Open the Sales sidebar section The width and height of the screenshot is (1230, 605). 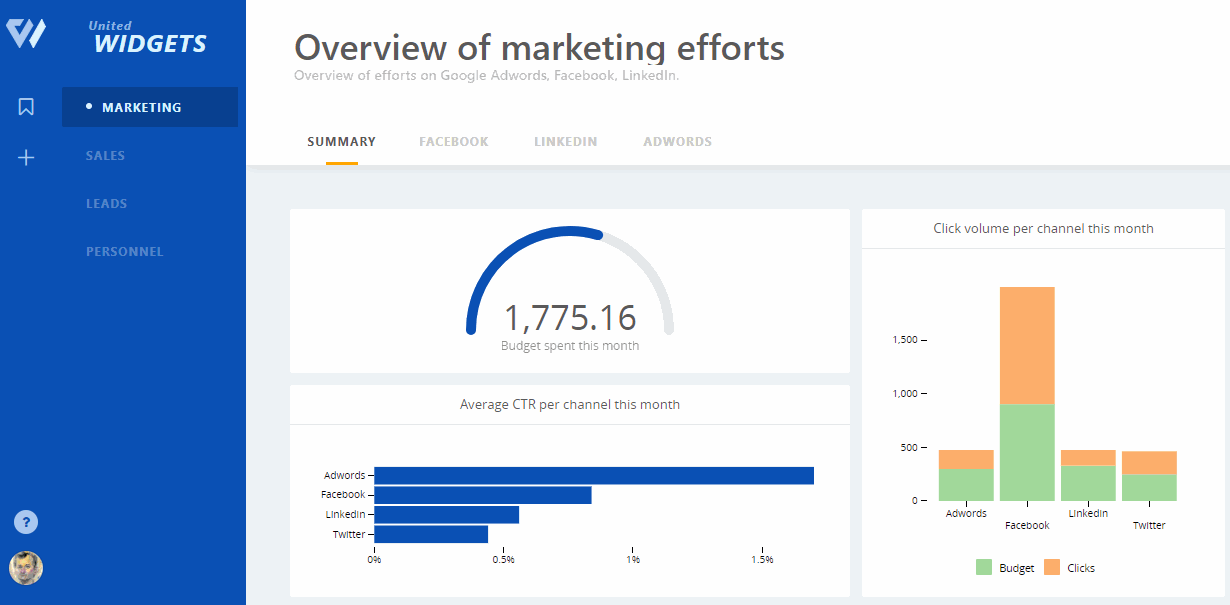pyautogui.click(x=105, y=156)
